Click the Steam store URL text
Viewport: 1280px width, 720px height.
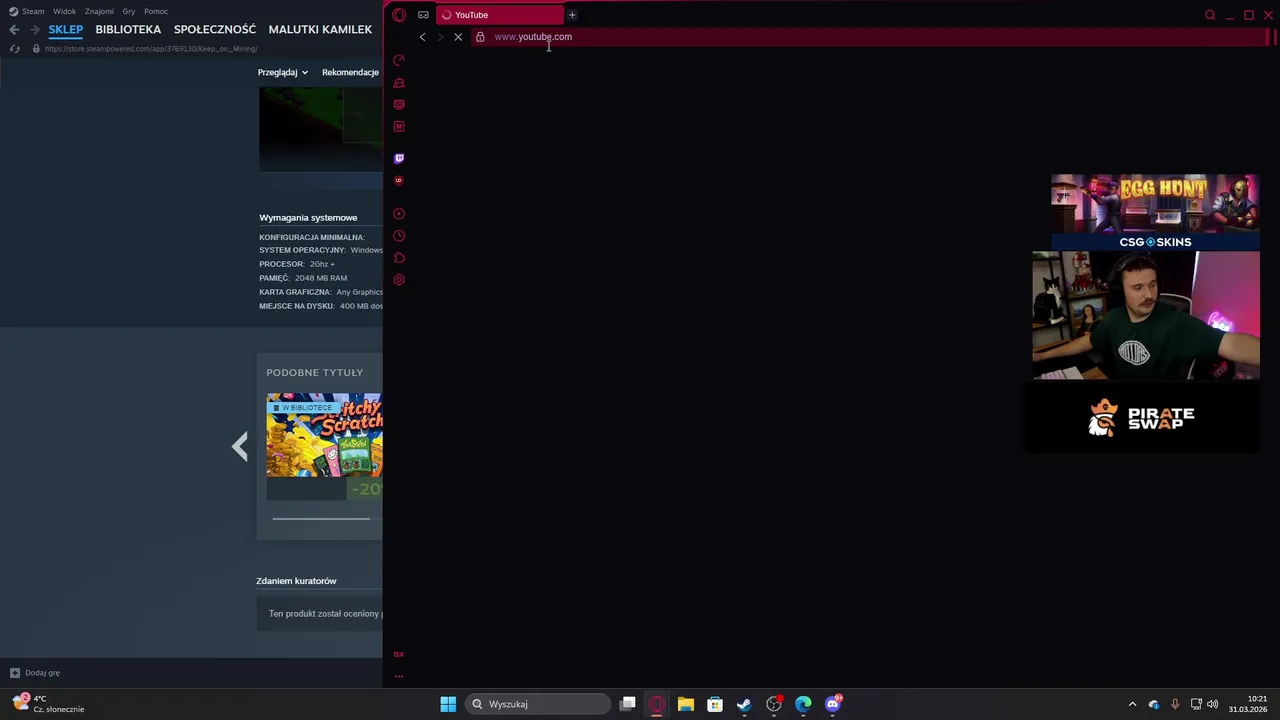[151, 49]
